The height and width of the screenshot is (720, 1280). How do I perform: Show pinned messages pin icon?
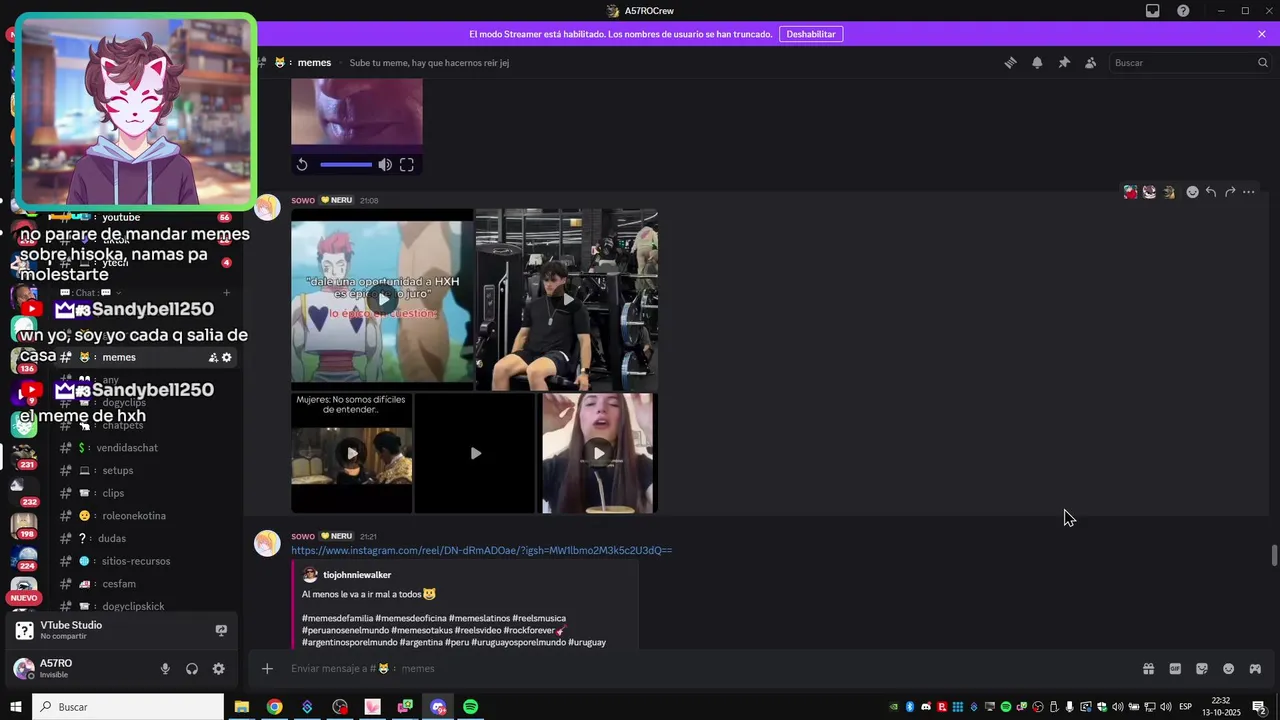coord(1064,62)
